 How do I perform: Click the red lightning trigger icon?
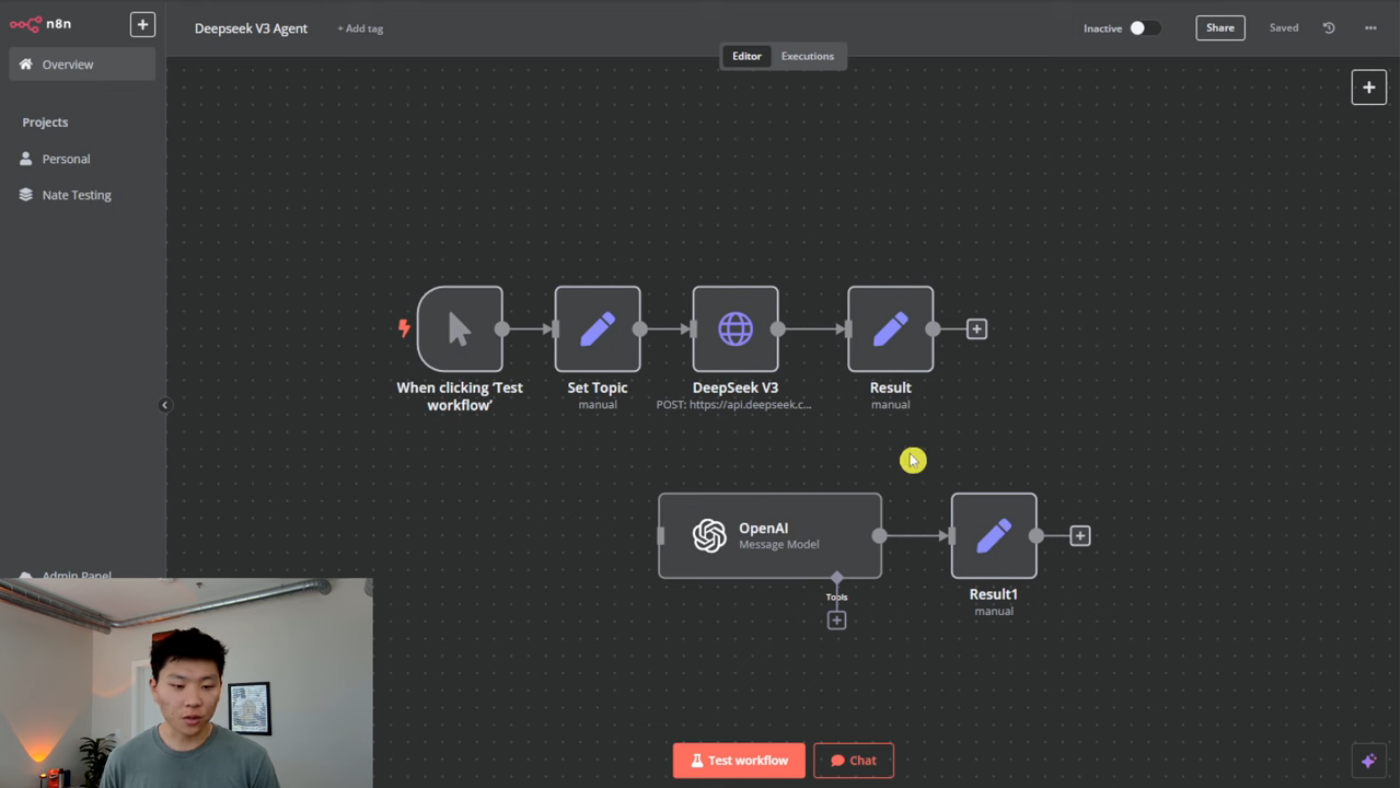[404, 328]
